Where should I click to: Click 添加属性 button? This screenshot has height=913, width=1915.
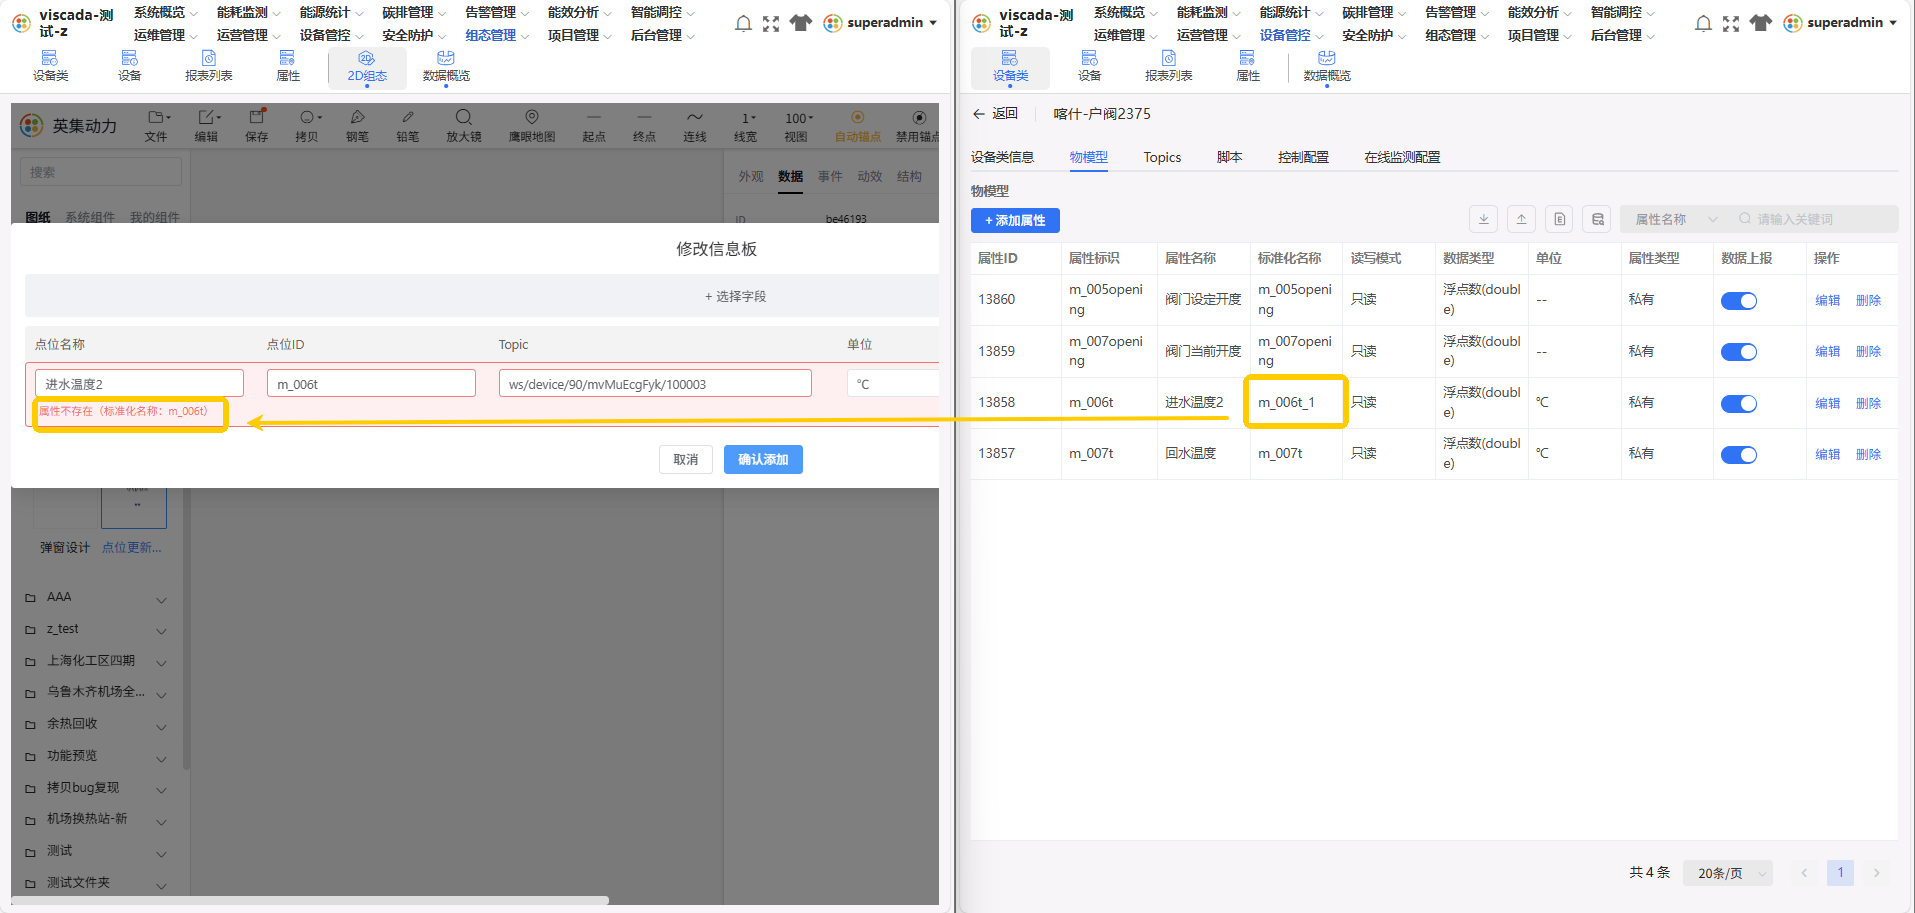point(1015,220)
